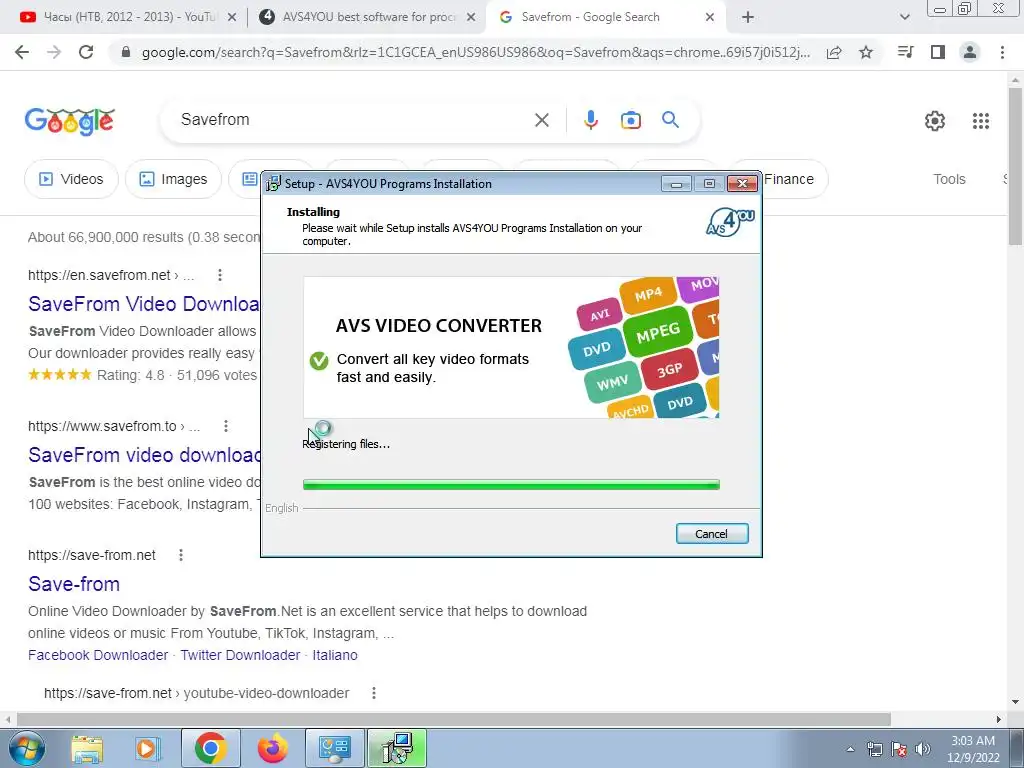Screen dimensions: 1024x768
Task: Open Google settings gear
Action: (935, 121)
